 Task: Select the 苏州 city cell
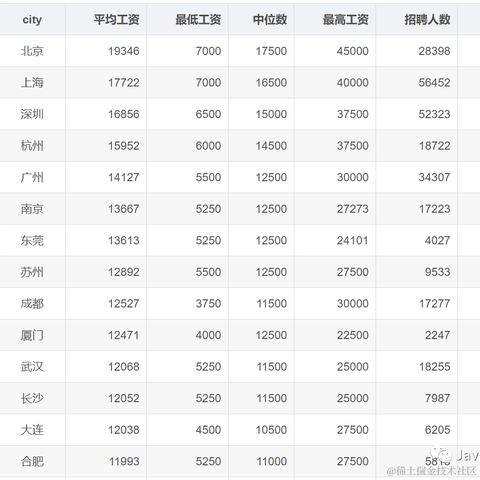32,272
